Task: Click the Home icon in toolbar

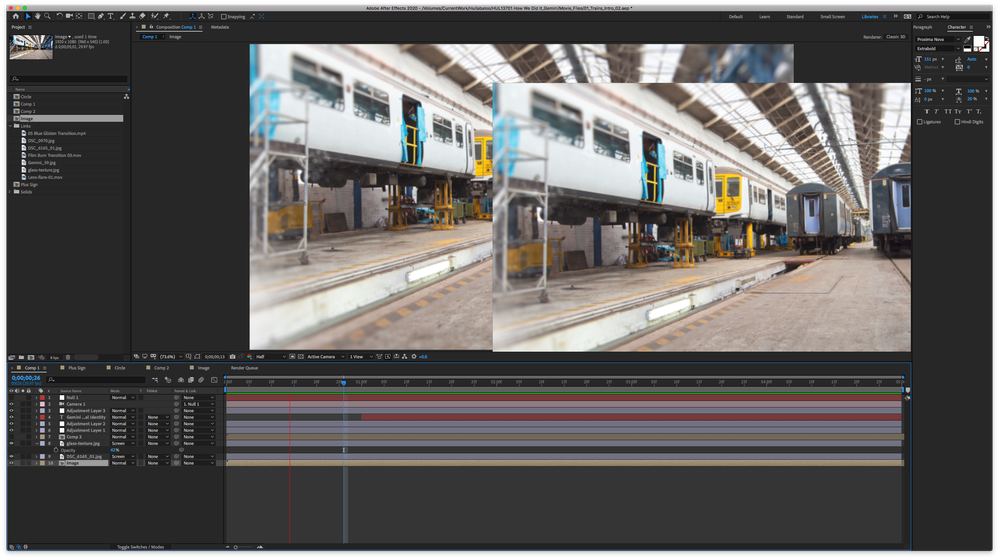Action: (x=15, y=16)
